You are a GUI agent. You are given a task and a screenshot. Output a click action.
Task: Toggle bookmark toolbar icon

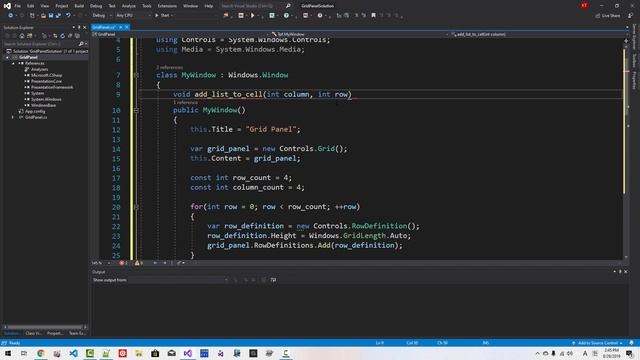[x=373, y=16]
